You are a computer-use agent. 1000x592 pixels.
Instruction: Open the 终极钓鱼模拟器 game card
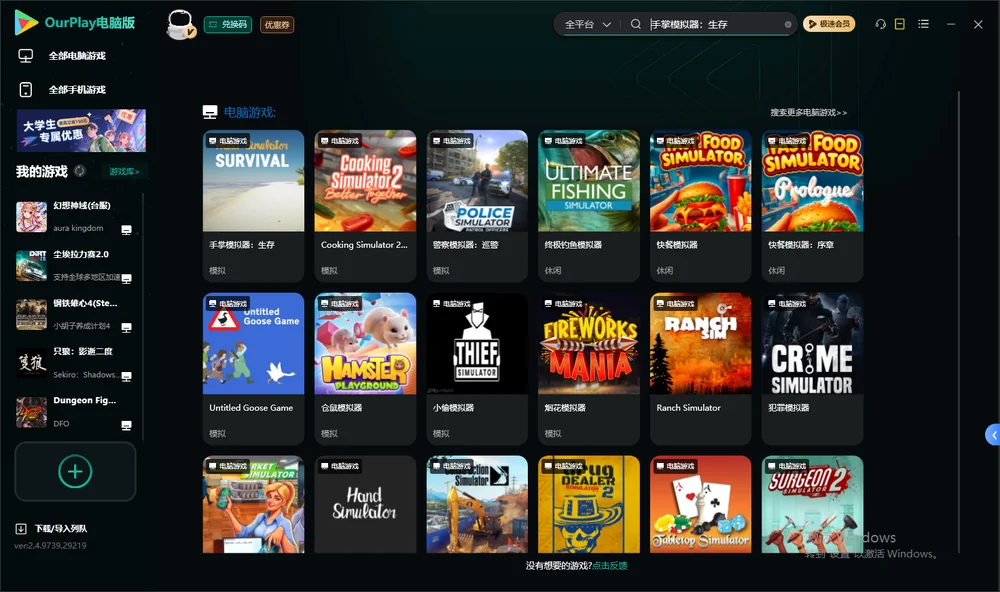point(589,205)
